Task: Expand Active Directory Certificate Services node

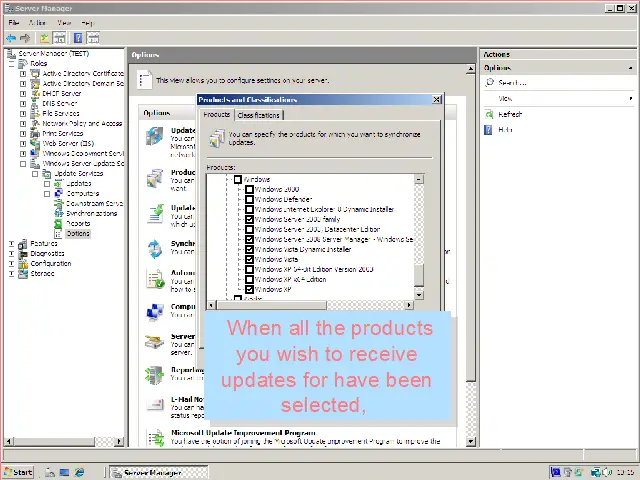Action: click(x=23, y=73)
